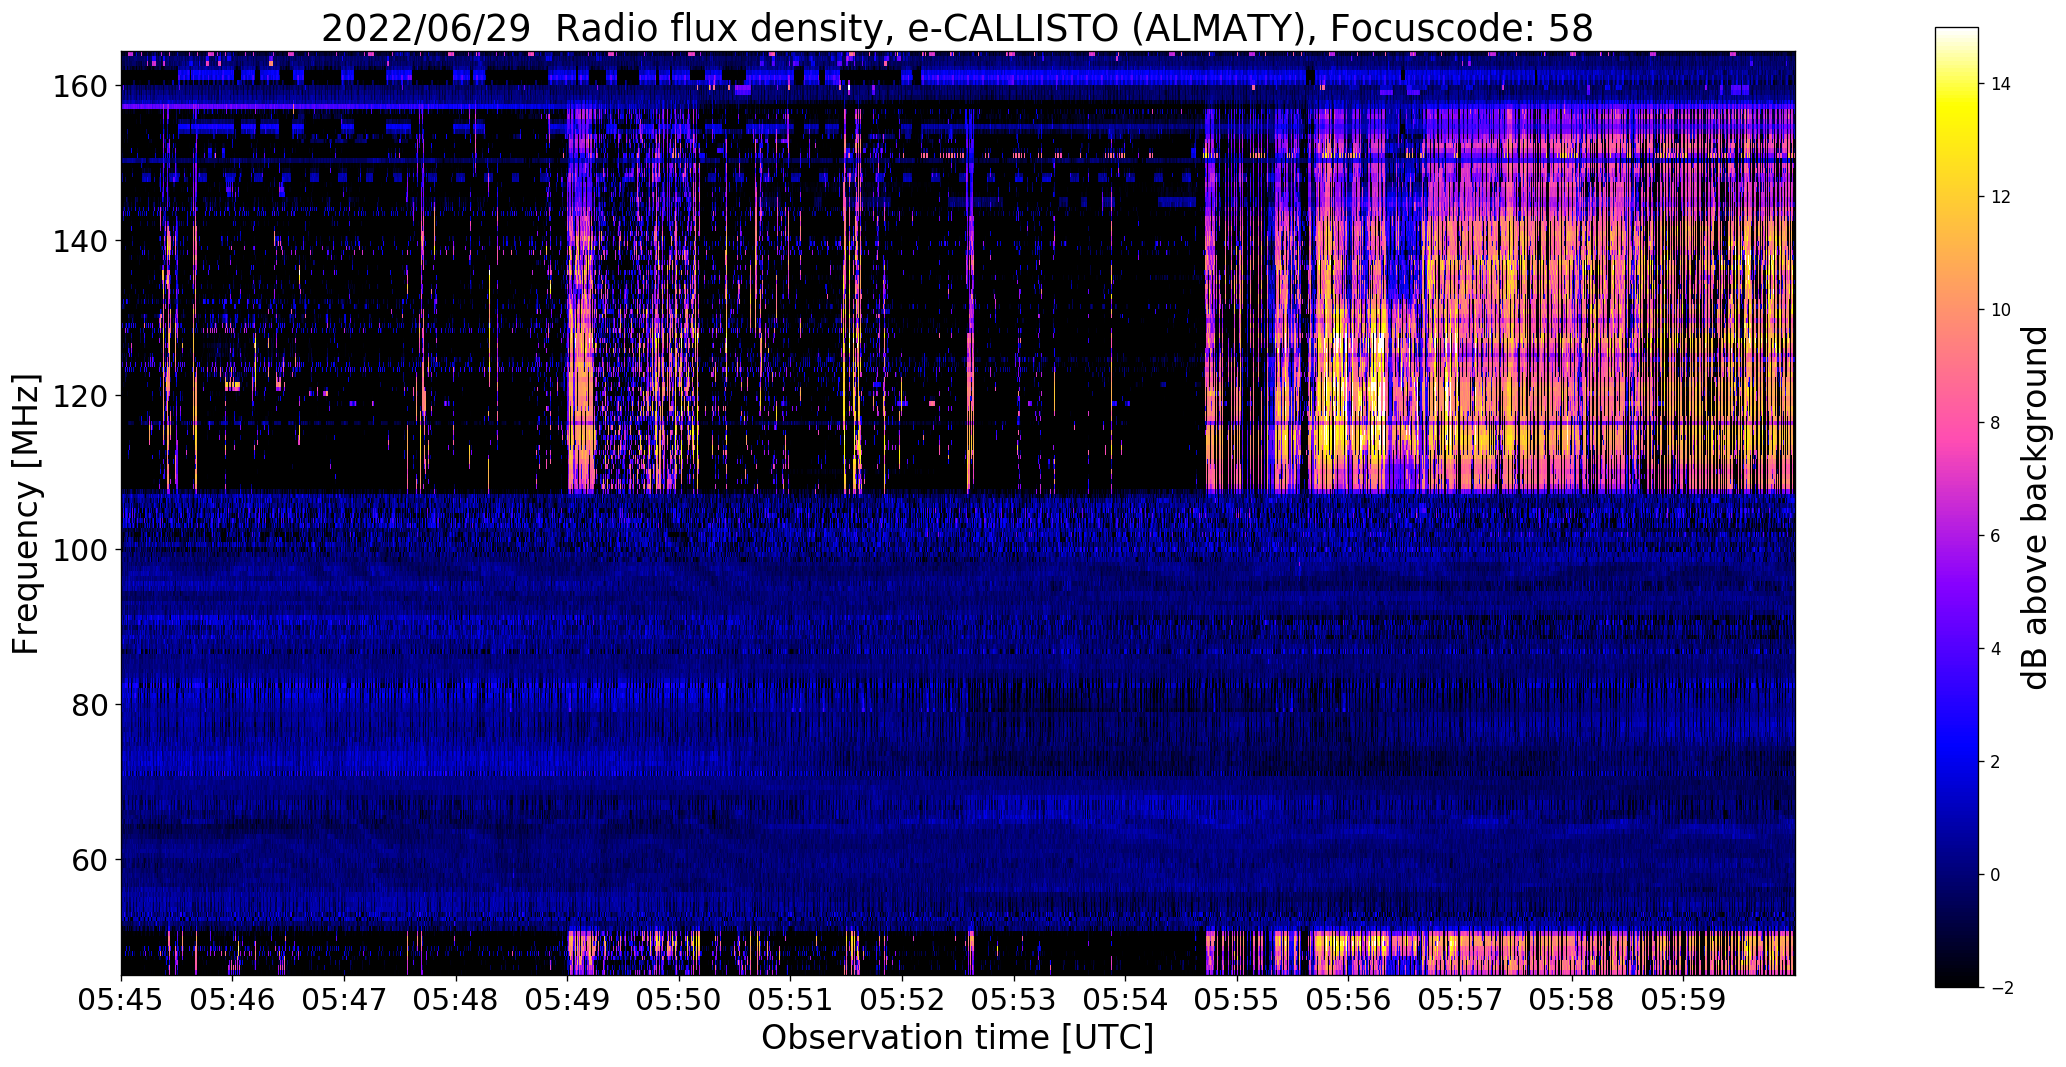This screenshot has height=1067, width=2066.
Task: Click the colorbar tick value −2
Action: tap(2000, 988)
